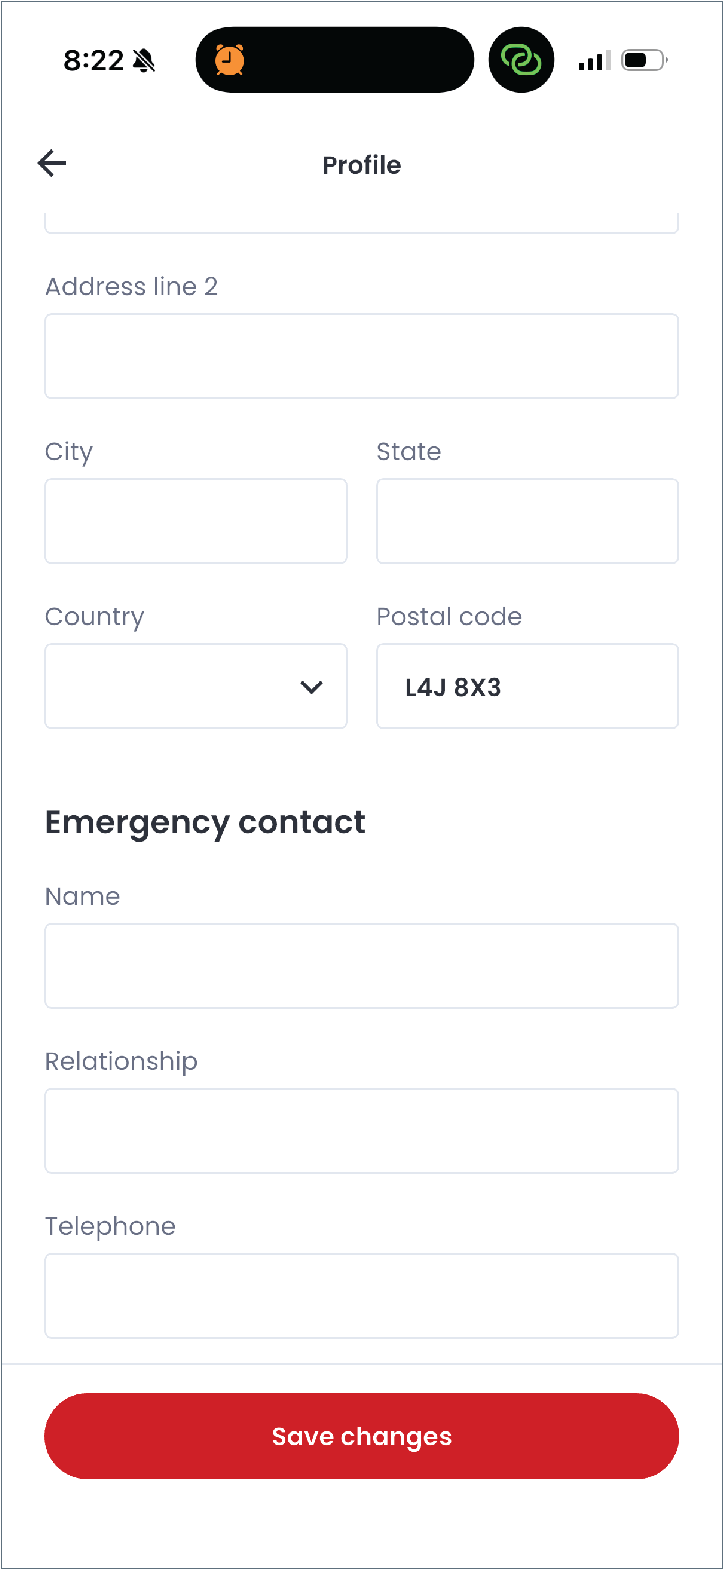Viewport: 725px width, 1570px height.
Task: Tap the partially hidden field above Address line 2
Action: (x=362, y=224)
